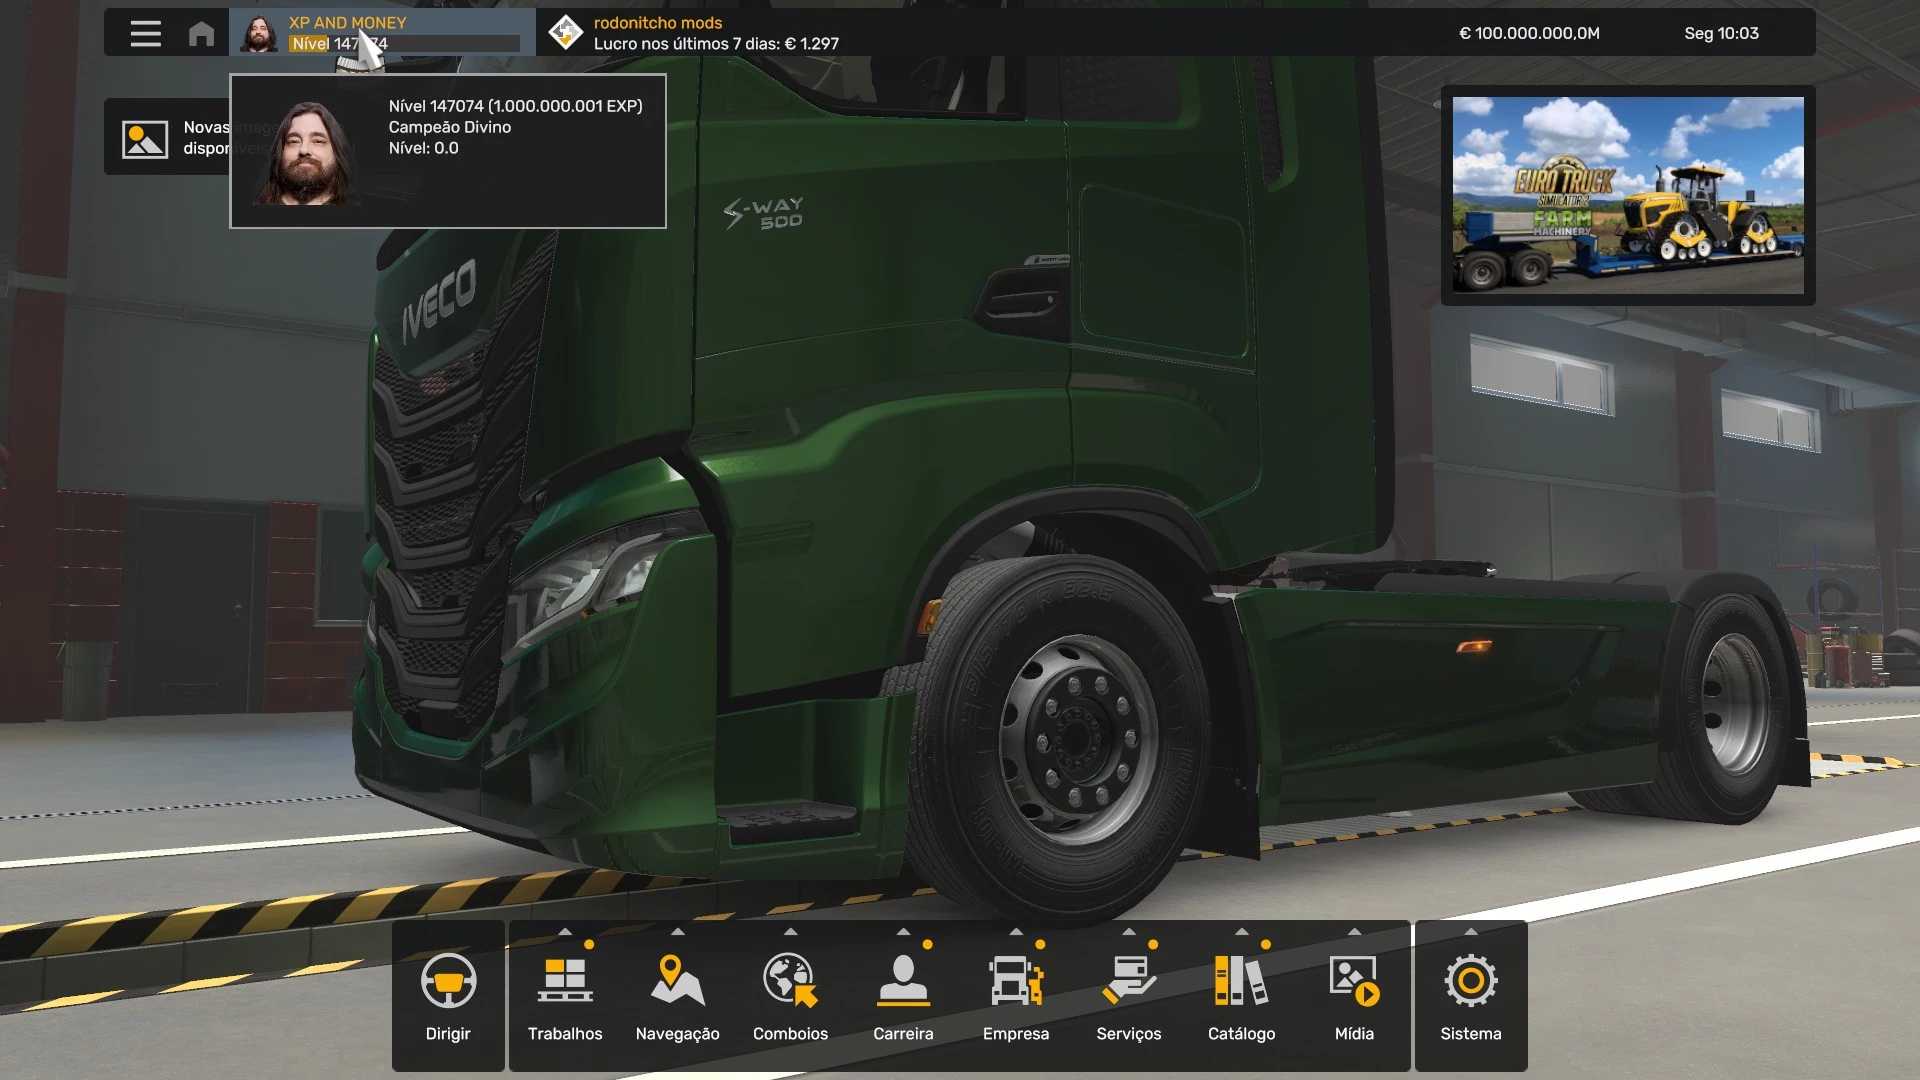Open the Empresa truck icon
Viewport: 1920px width, 1080px height.
pos(1015,981)
